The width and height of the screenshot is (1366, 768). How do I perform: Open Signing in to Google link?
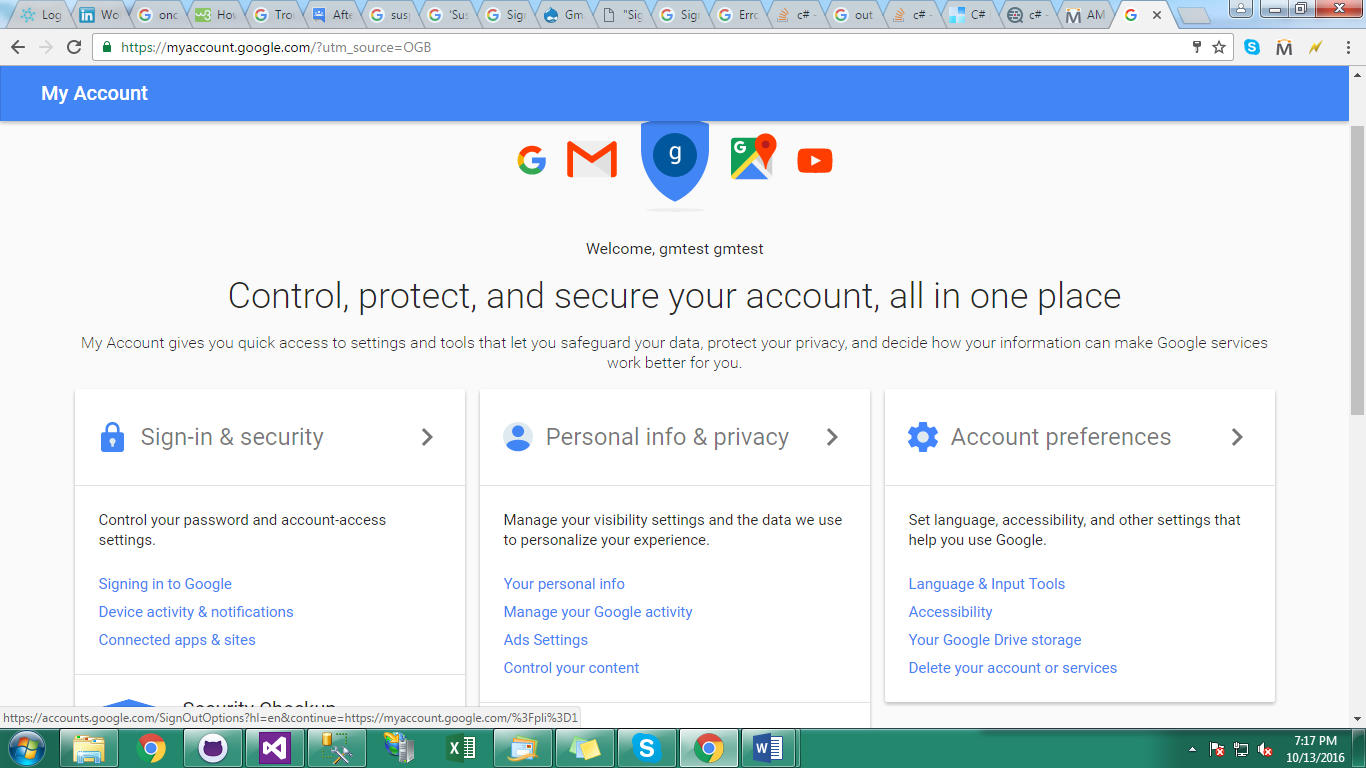click(165, 584)
